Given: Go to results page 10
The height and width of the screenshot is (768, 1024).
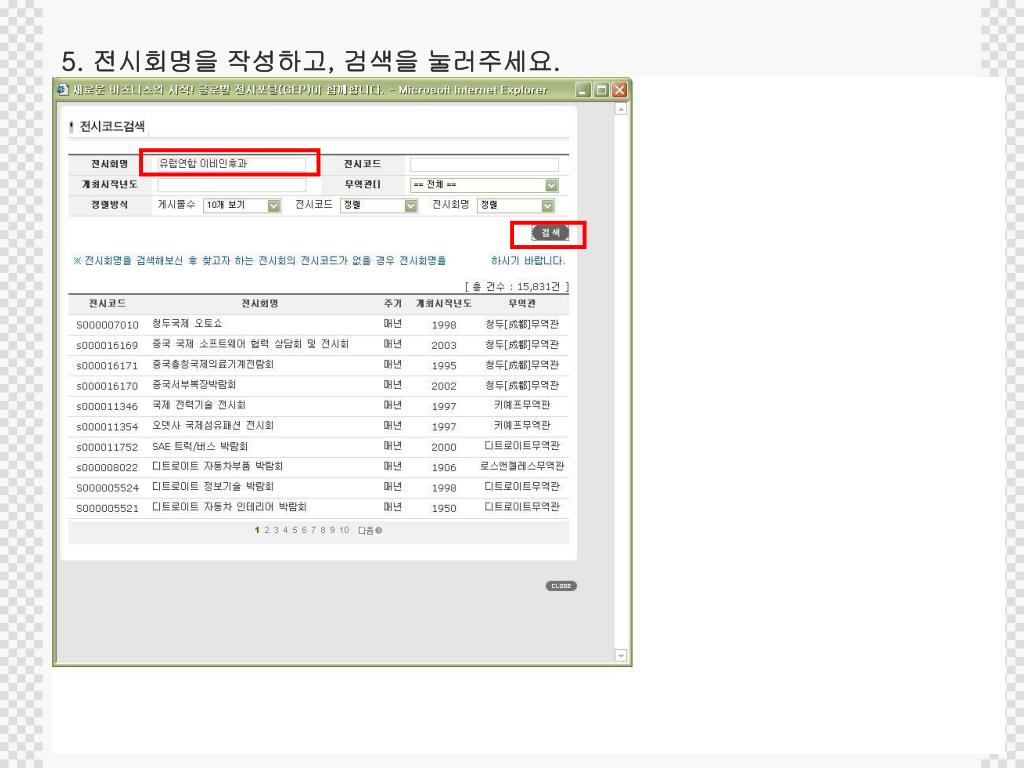Looking at the screenshot, I should pos(344,530).
